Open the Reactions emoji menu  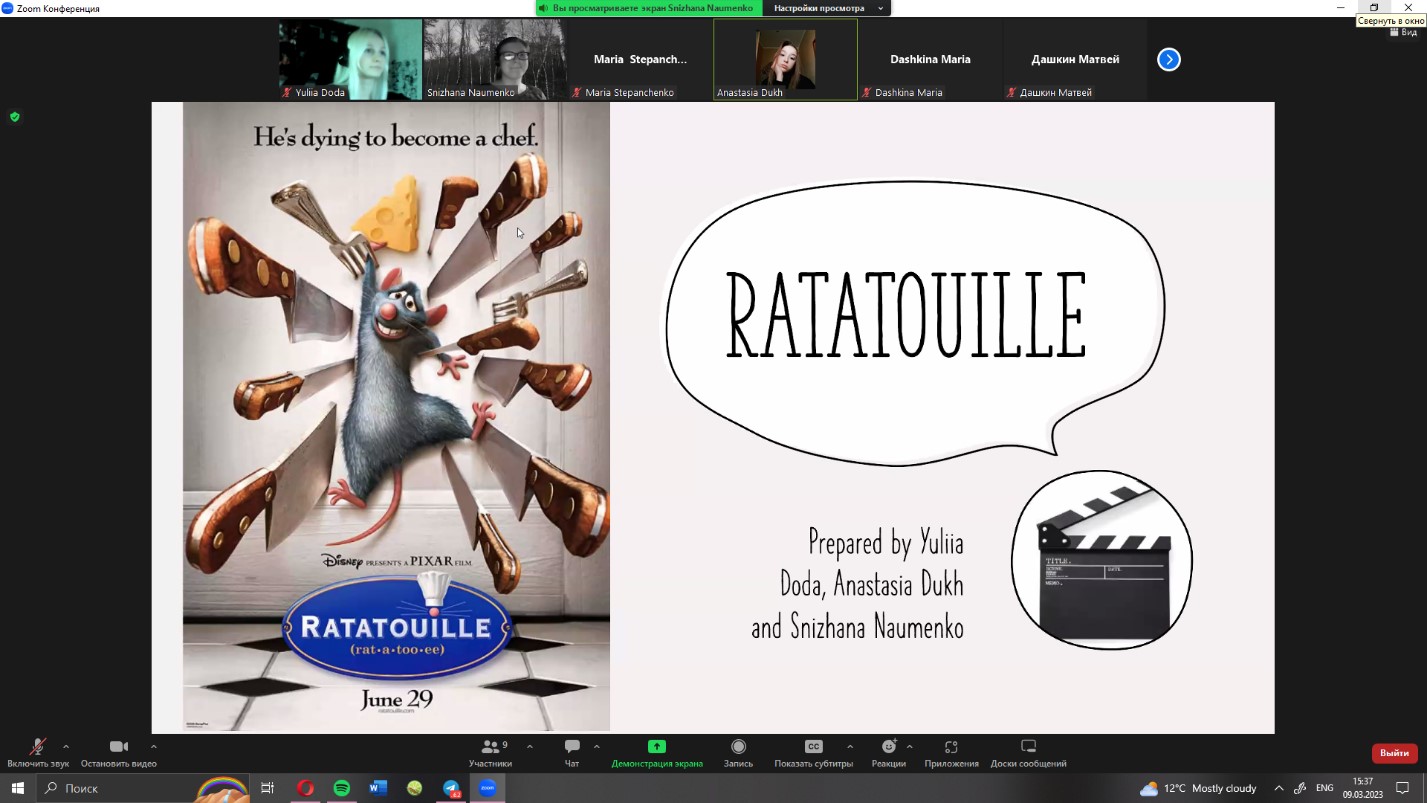pyautogui.click(x=888, y=747)
